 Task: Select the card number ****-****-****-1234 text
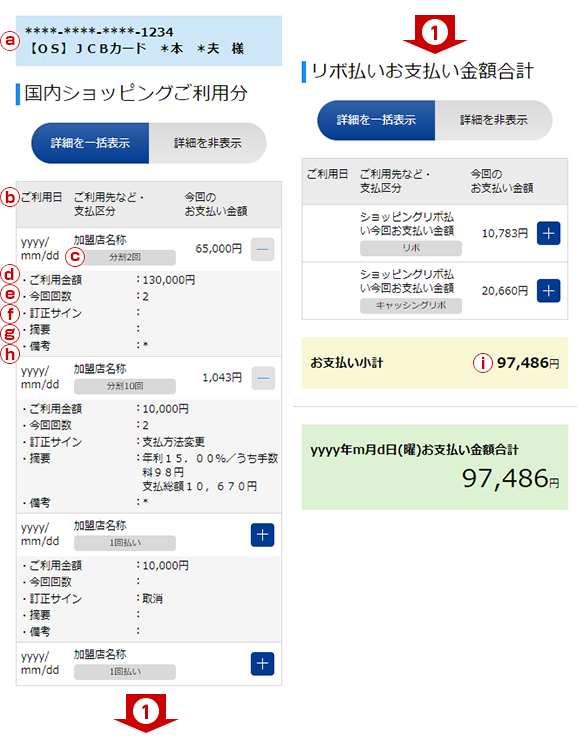coord(99,32)
